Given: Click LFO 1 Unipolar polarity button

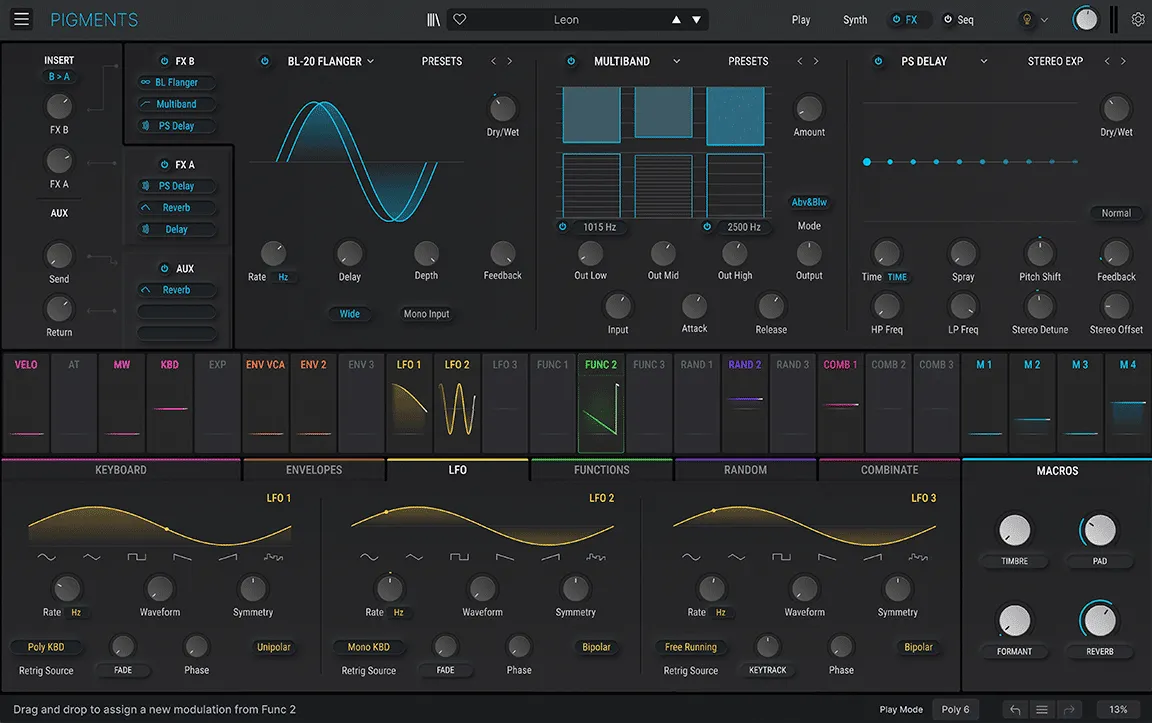Looking at the screenshot, I should [273, 647].
